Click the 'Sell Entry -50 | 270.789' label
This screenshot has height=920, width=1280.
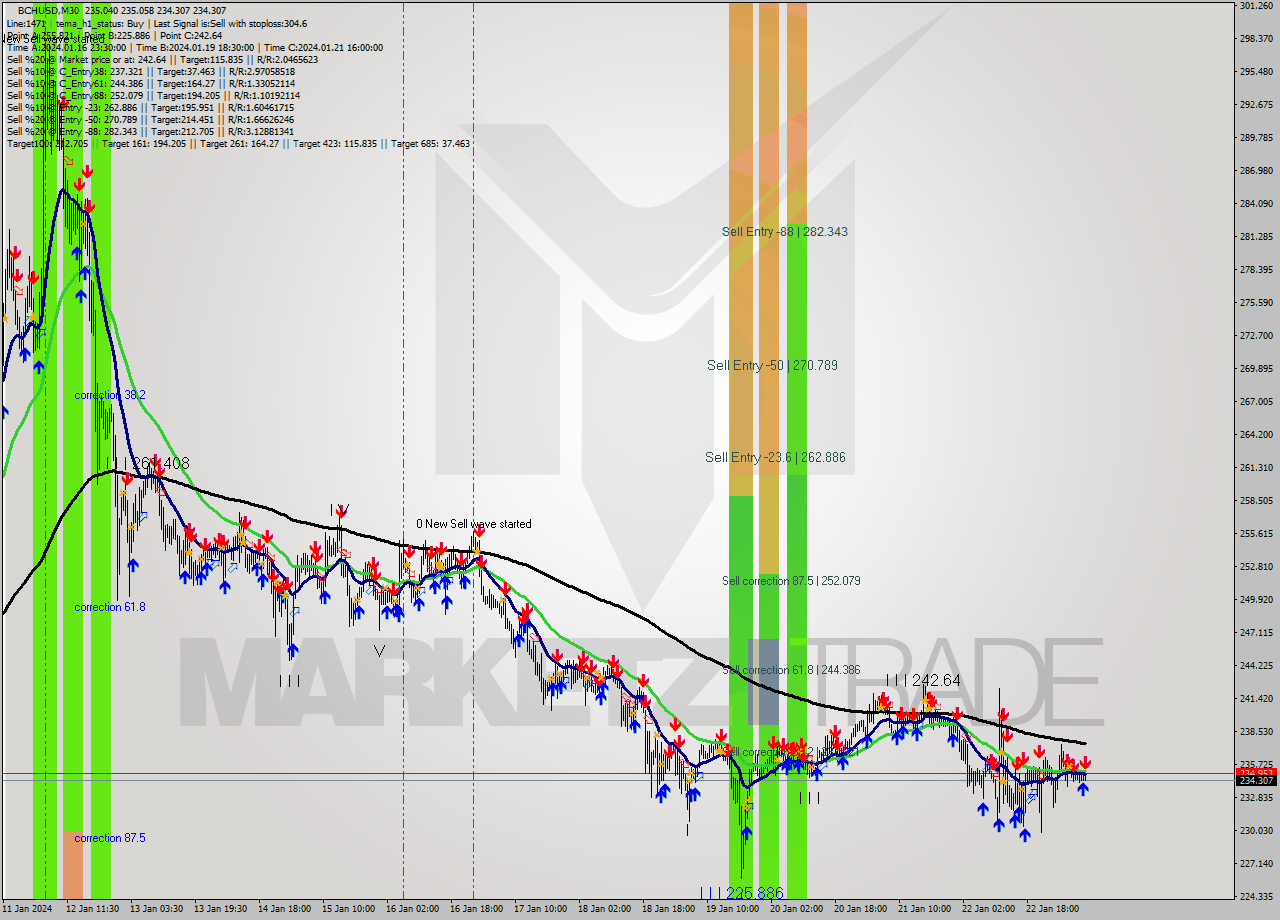pos(772,366)
